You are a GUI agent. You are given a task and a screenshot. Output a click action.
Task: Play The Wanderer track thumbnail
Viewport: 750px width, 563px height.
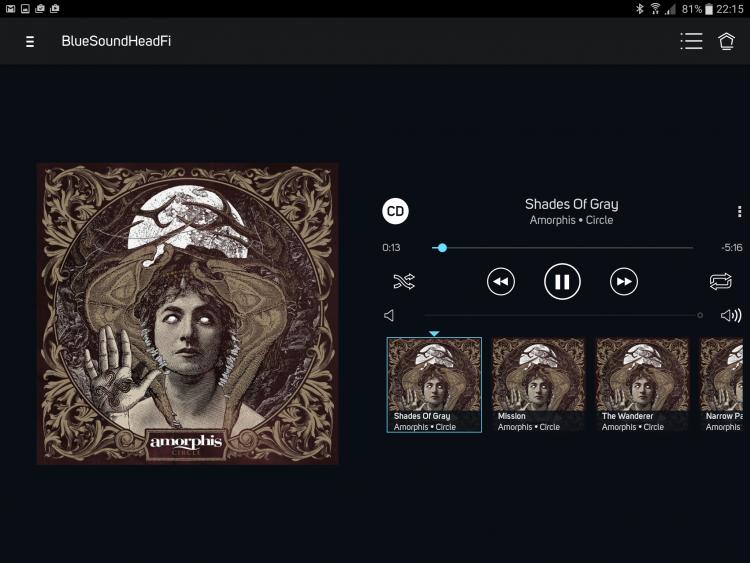(642, 385)
